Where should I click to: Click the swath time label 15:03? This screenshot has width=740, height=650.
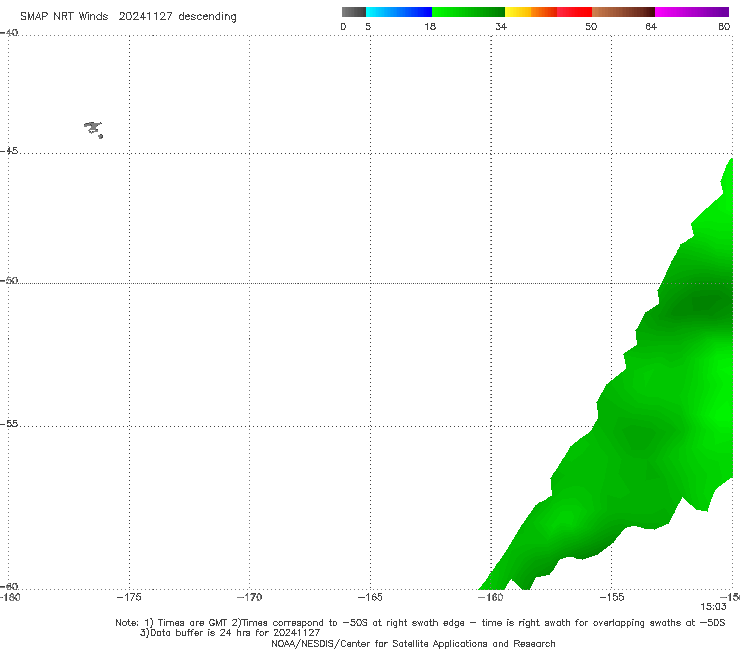point(713,607)
